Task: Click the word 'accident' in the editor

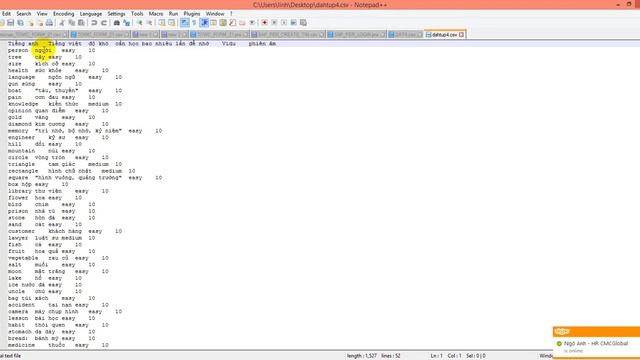Action: tap(21, 304)
